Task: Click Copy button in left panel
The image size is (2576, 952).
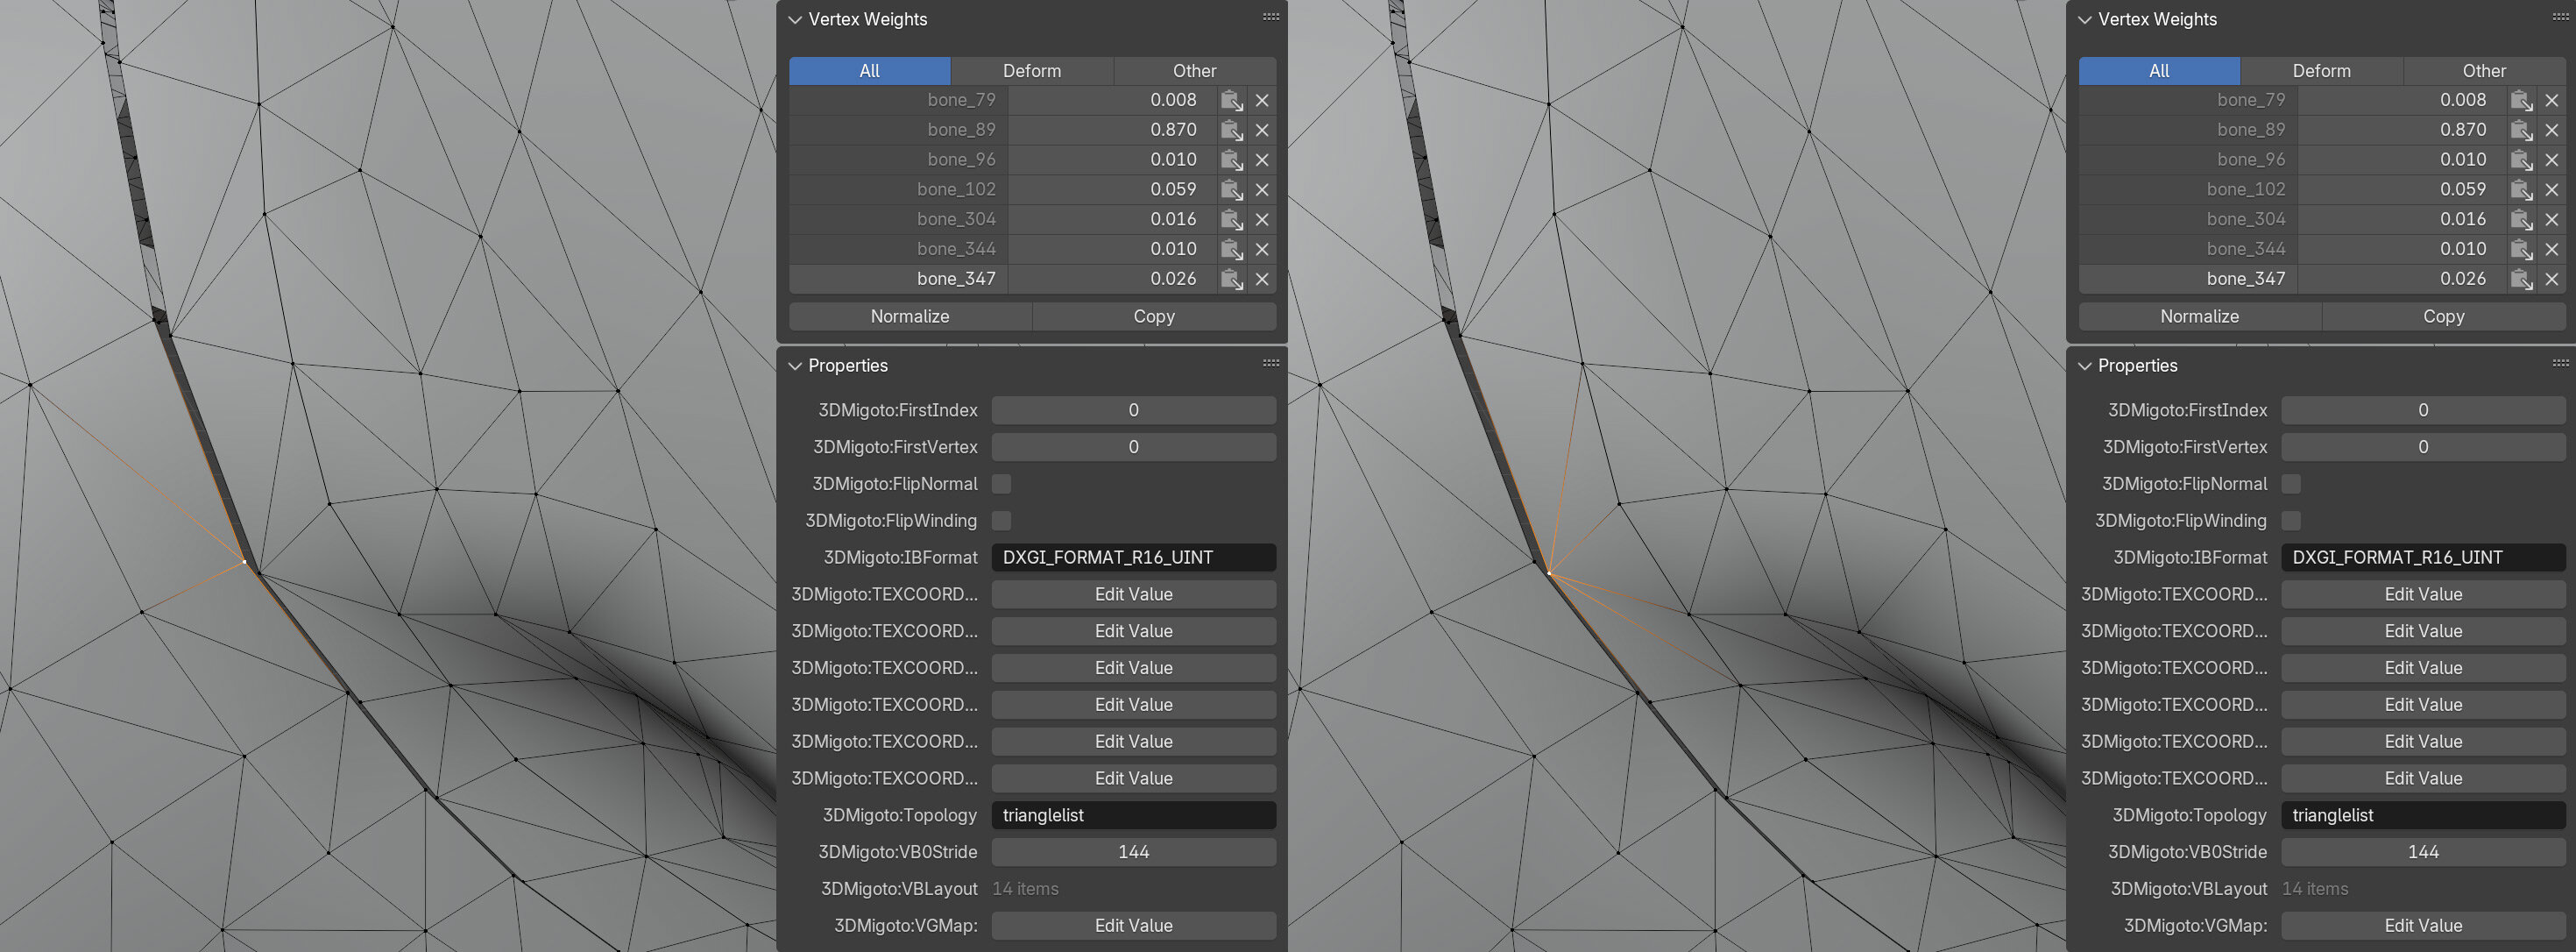Action: coord(1154,316)
